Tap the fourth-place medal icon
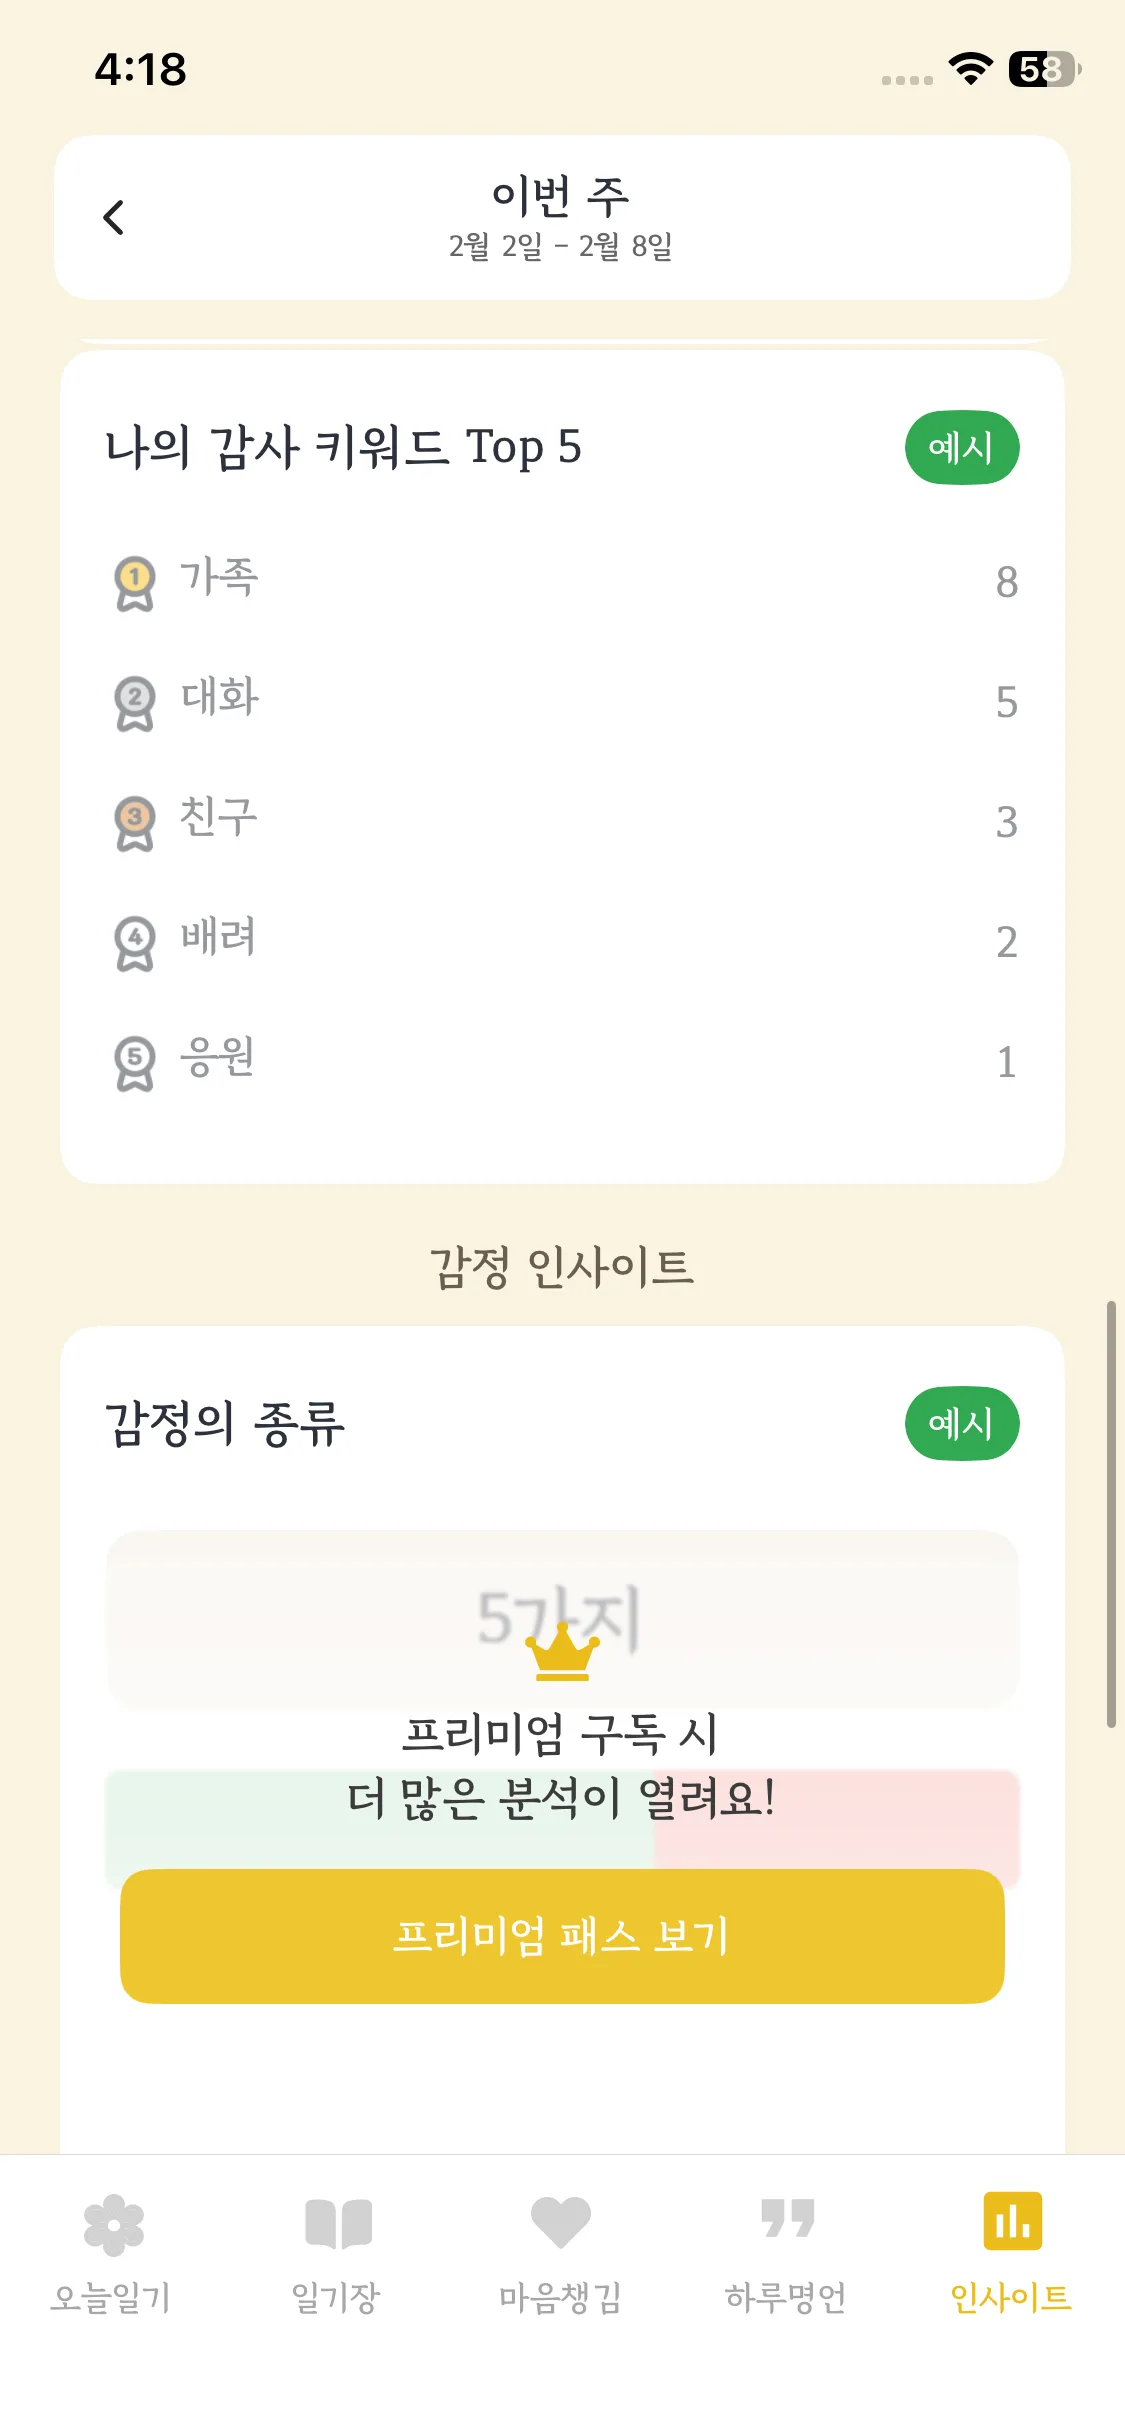This screenshot has width=1125, height=2436. click(x=135, y=943)
